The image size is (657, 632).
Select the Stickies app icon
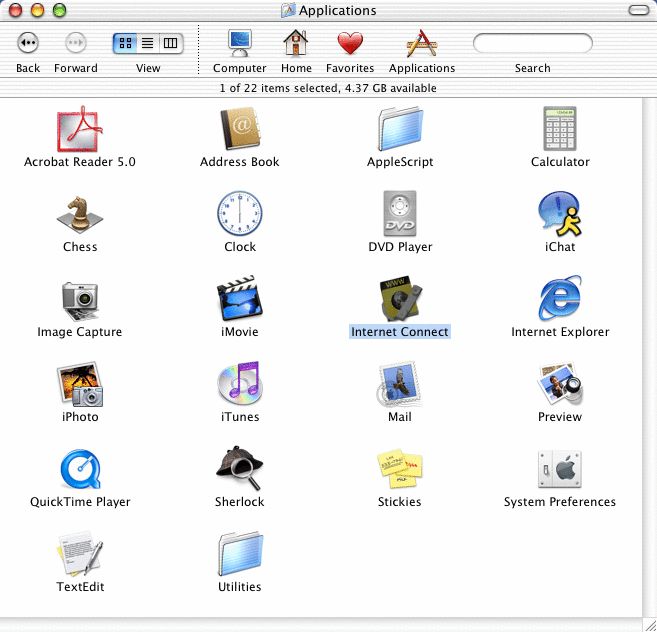click(x=400, y=469)
